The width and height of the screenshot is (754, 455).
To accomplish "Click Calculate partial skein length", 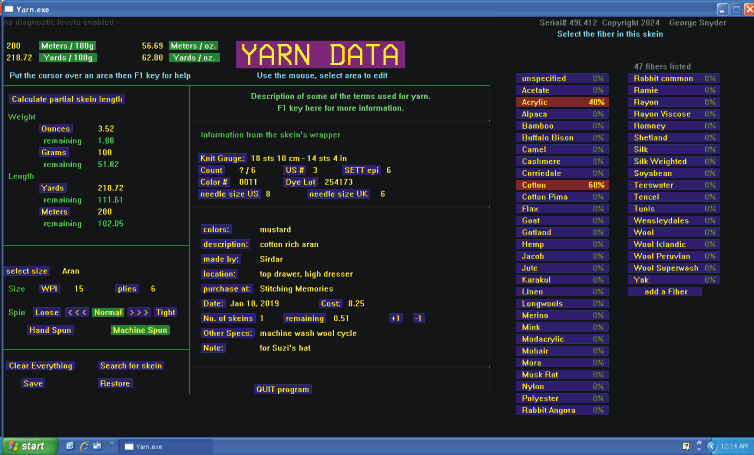I will pyautogui.click(x=67, y=99).
